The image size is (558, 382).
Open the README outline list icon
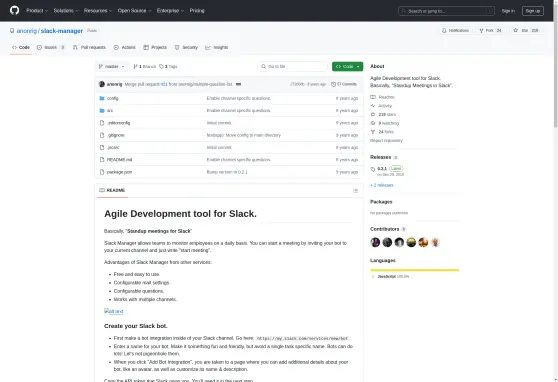(355, 191)
